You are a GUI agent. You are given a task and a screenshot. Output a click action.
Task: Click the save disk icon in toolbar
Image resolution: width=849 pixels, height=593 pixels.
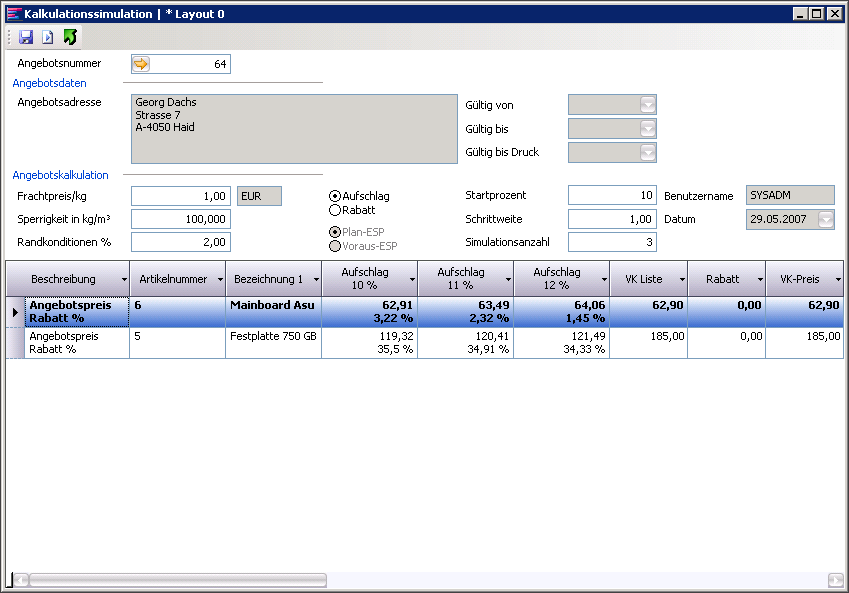(x=26, y=37)
